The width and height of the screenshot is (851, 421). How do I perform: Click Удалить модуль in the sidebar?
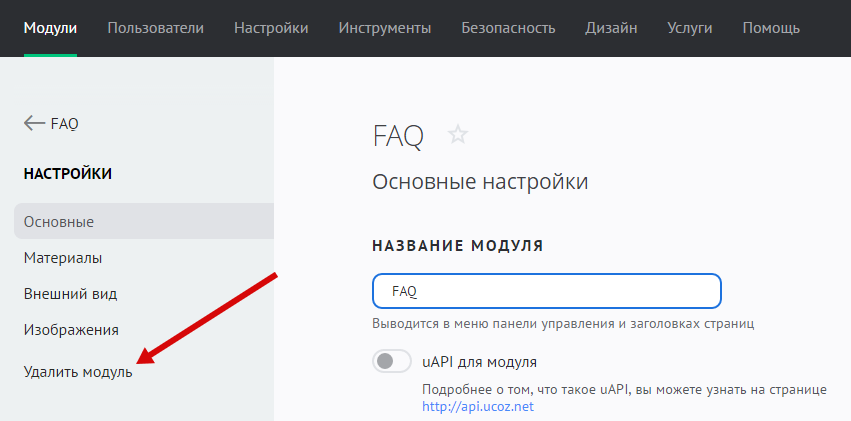point(78,372)
